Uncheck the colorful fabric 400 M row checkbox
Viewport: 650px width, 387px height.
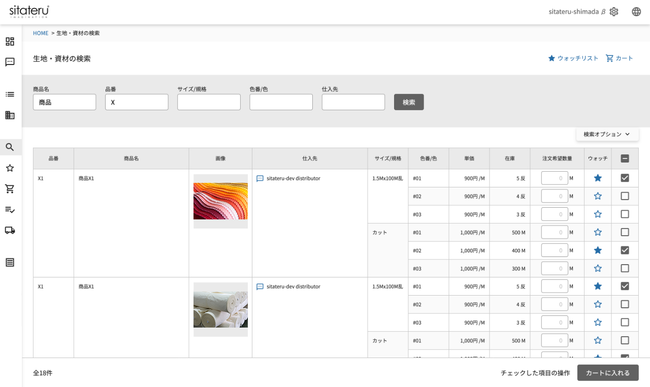pyautogui.click(x=625, y=250)
